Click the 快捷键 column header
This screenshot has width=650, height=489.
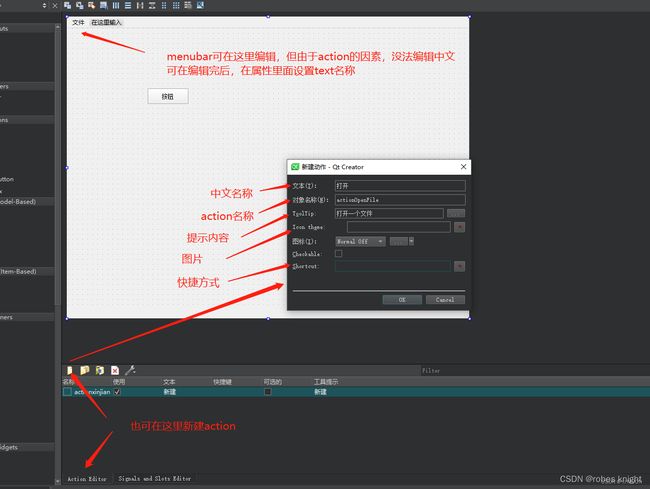pos(222,382)
